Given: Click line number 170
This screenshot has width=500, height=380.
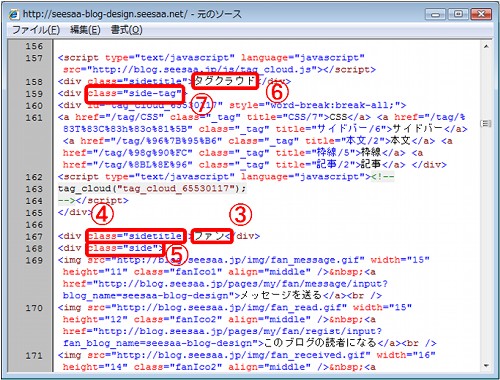Looking at the screenshot, I should [34, 308].
